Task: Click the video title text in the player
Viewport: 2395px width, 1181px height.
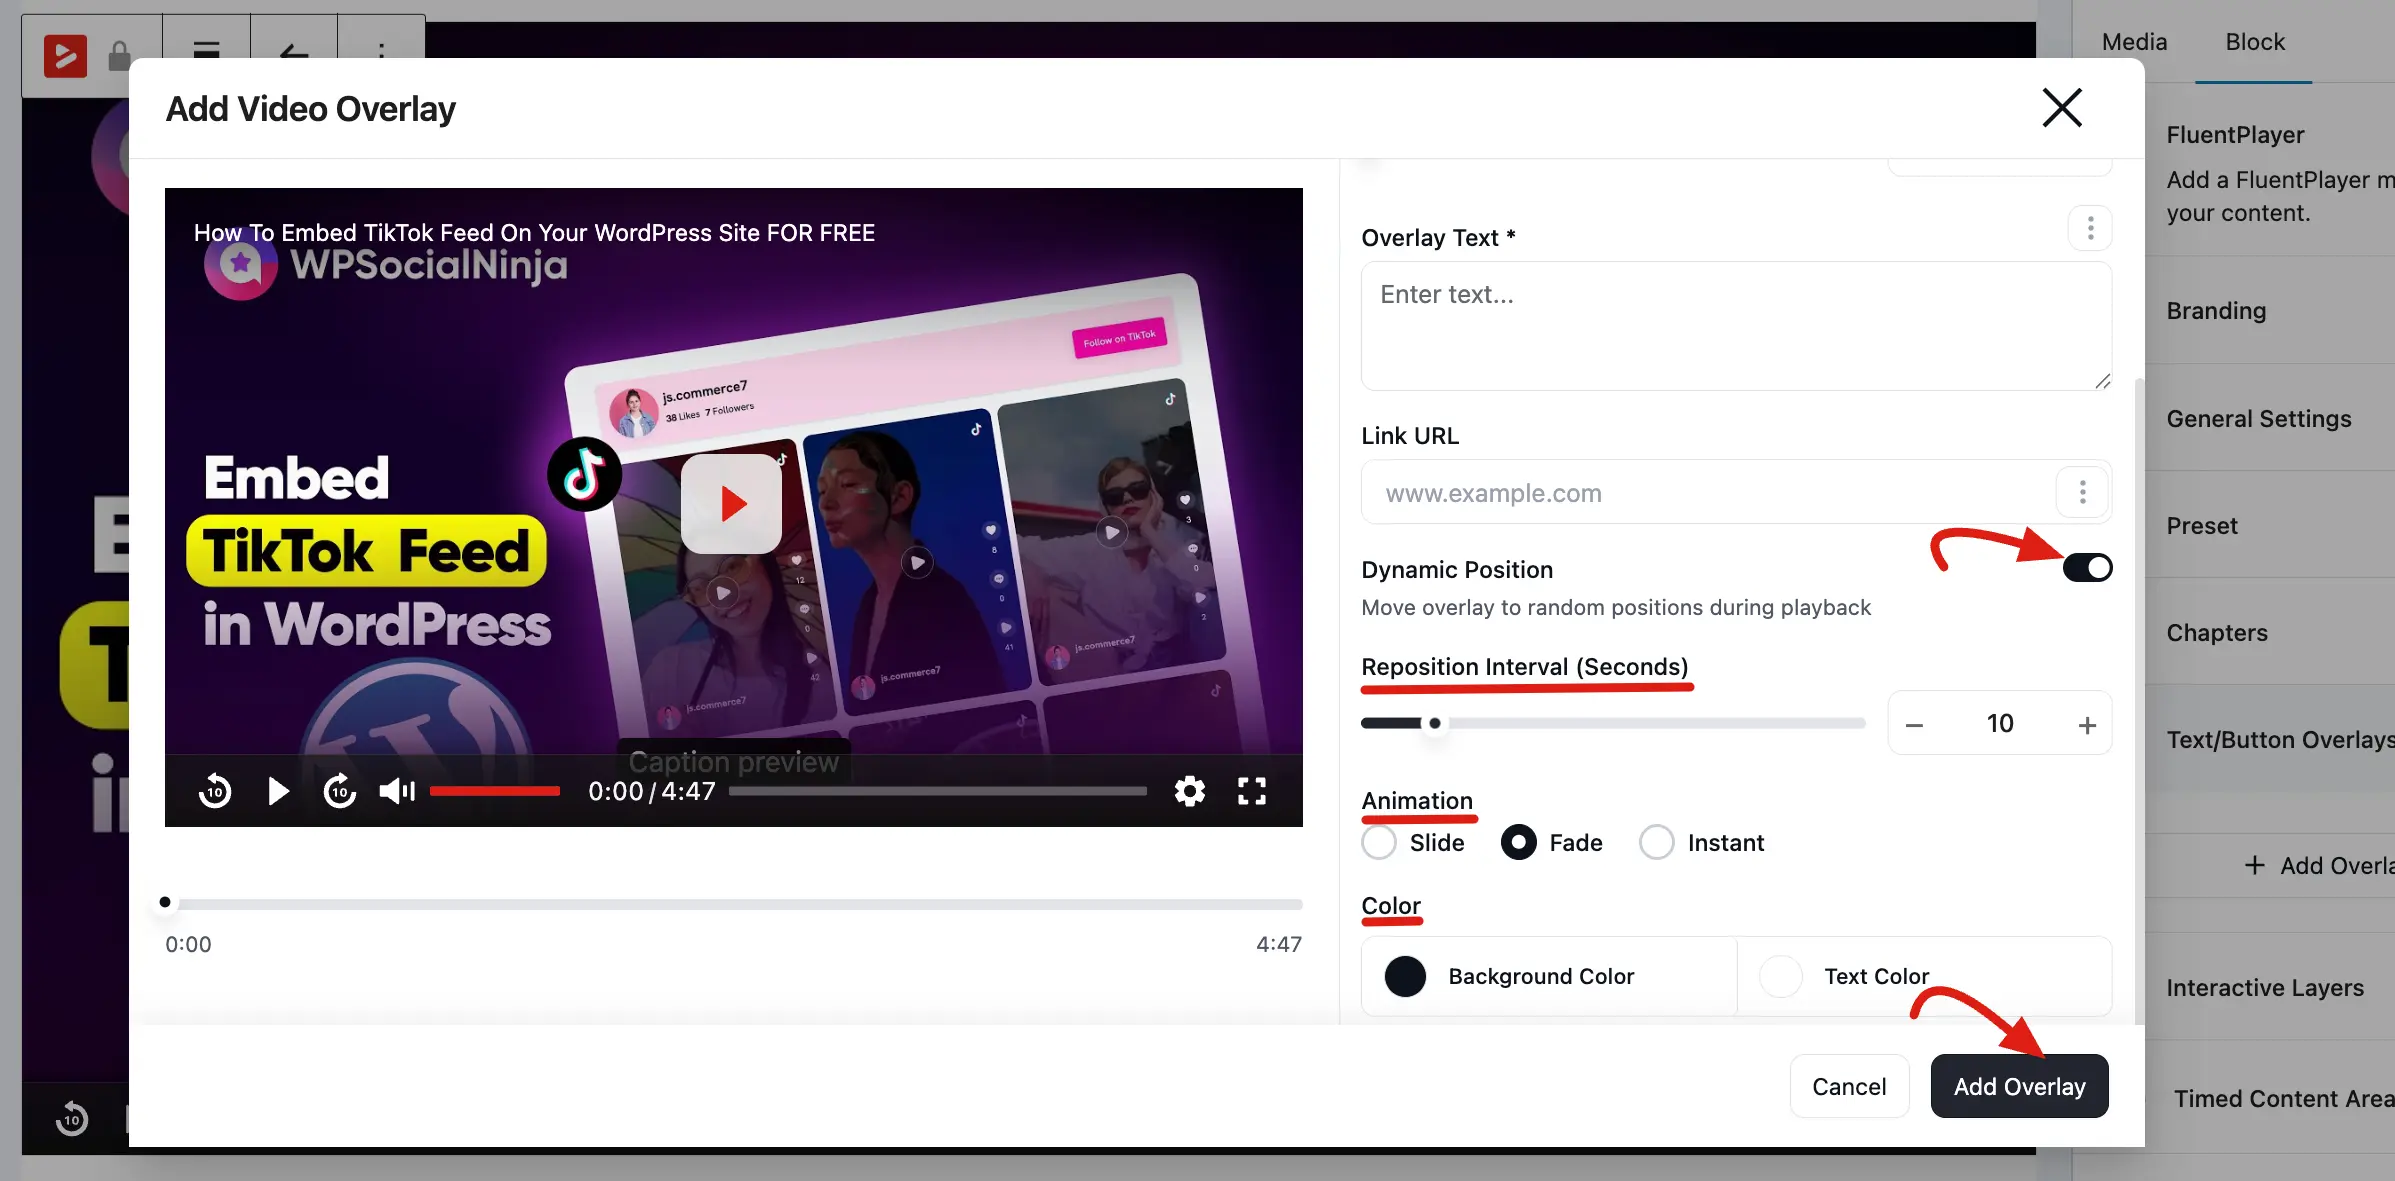Action: [534, 233]
